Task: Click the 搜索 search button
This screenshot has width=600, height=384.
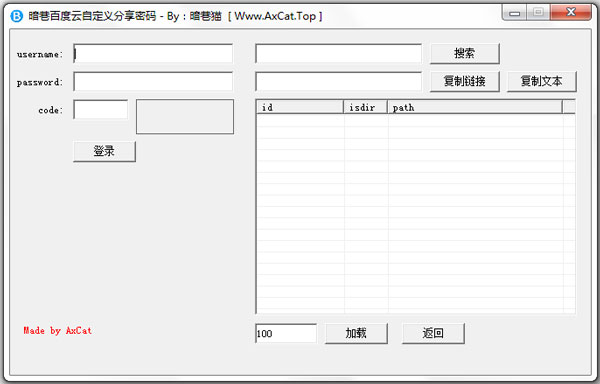Action: (x=465, y=54)
